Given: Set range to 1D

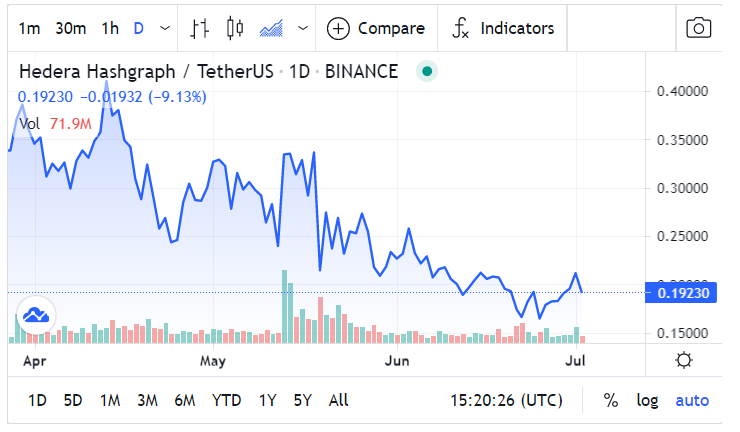Looking at the screenshot, I should [x=37, y=400].
